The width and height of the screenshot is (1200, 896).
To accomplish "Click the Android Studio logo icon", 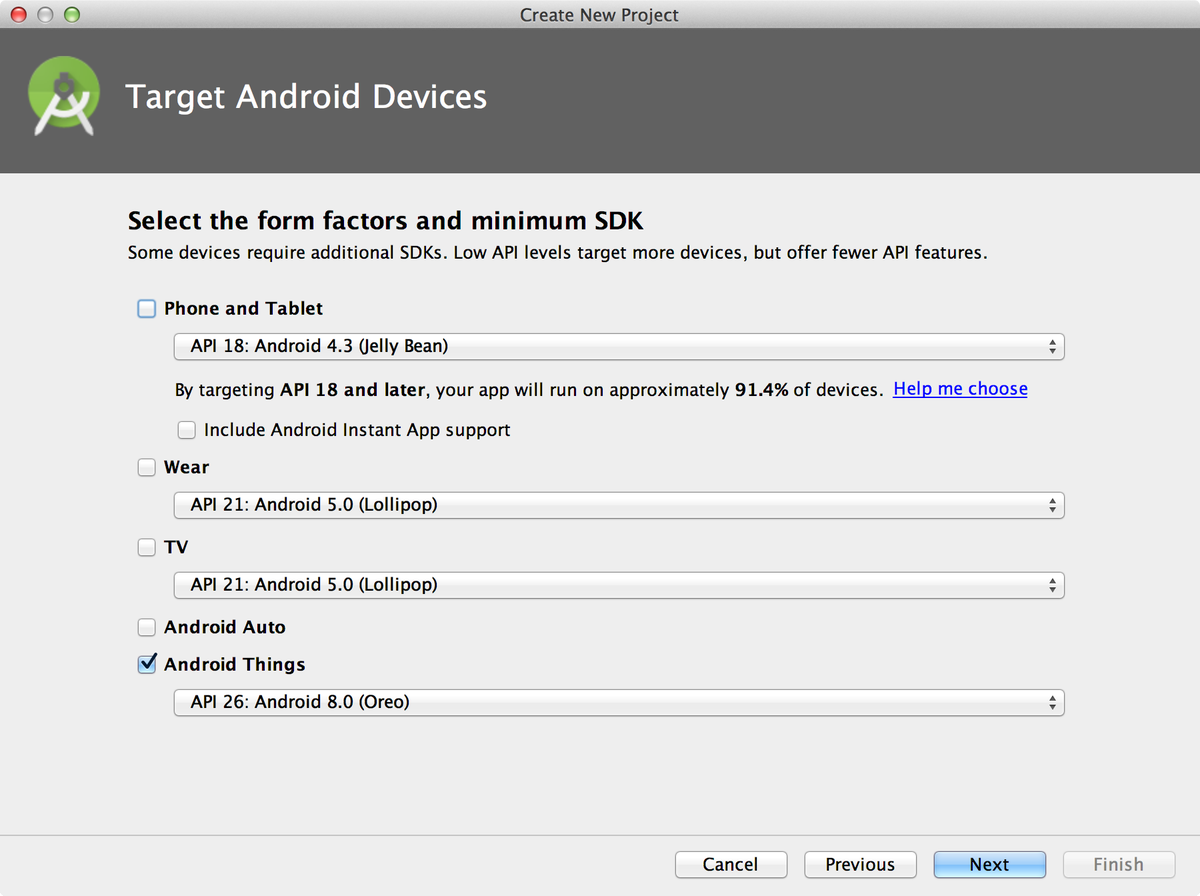I will (64, 97).
